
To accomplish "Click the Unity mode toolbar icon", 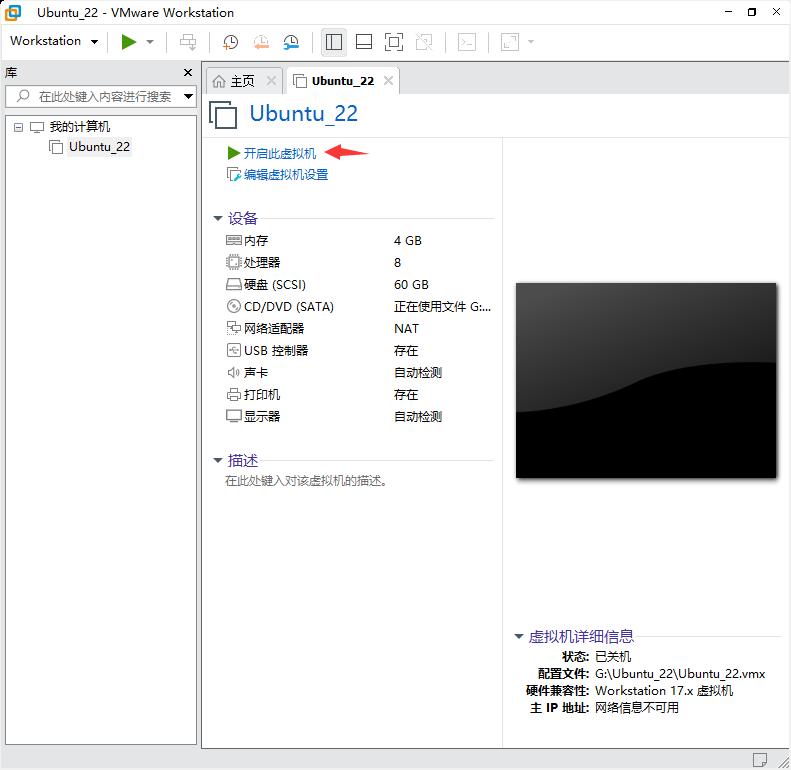I will 424,42.
